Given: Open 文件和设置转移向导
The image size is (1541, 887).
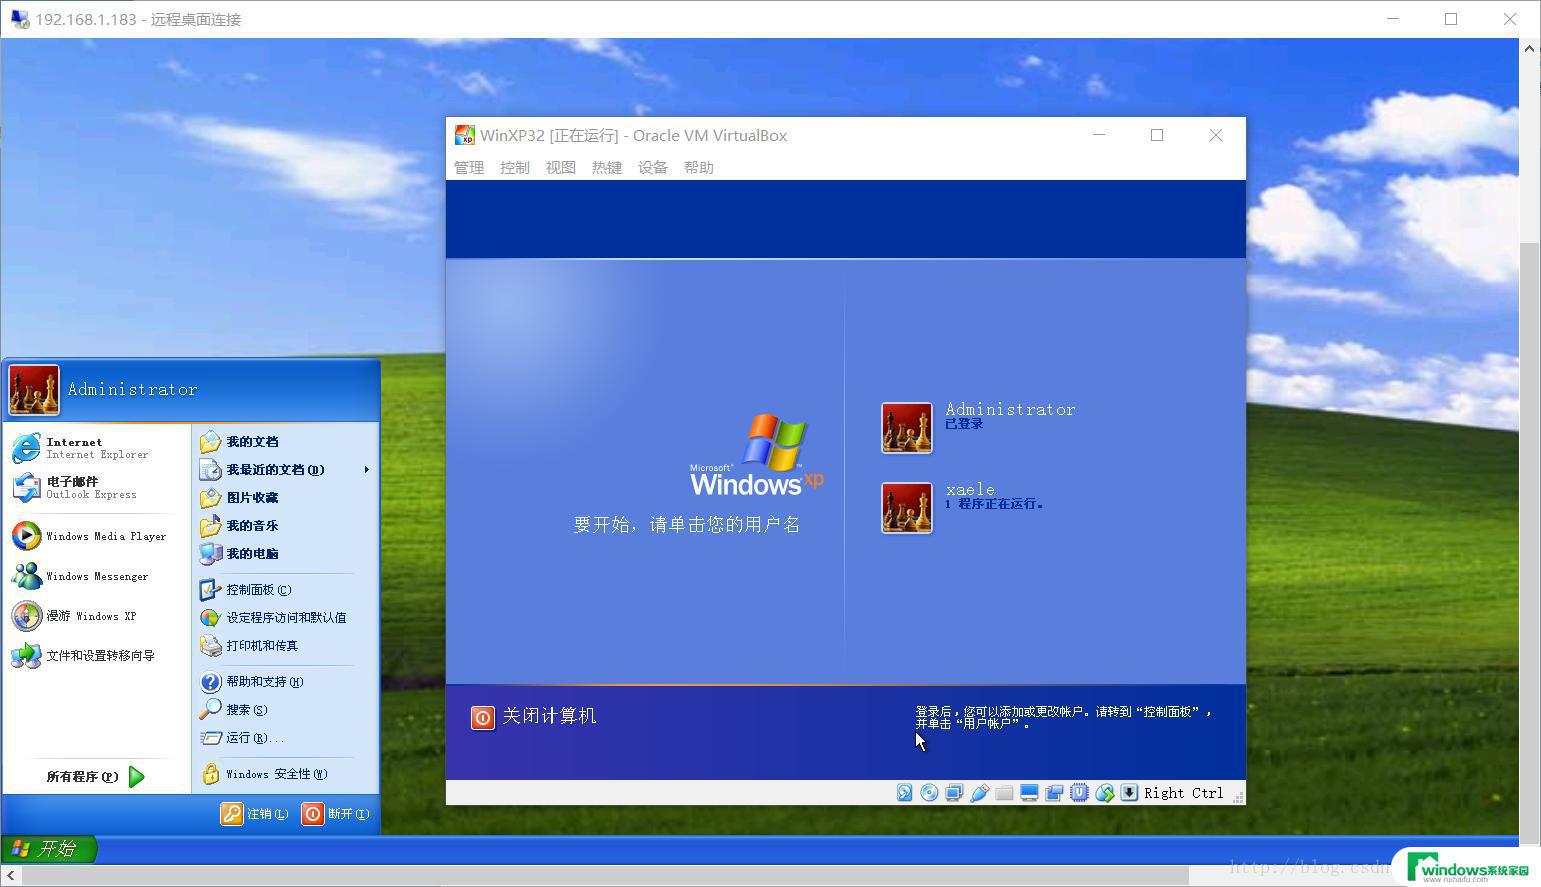Looking at the screenshot, I should (x=97, y=656).
